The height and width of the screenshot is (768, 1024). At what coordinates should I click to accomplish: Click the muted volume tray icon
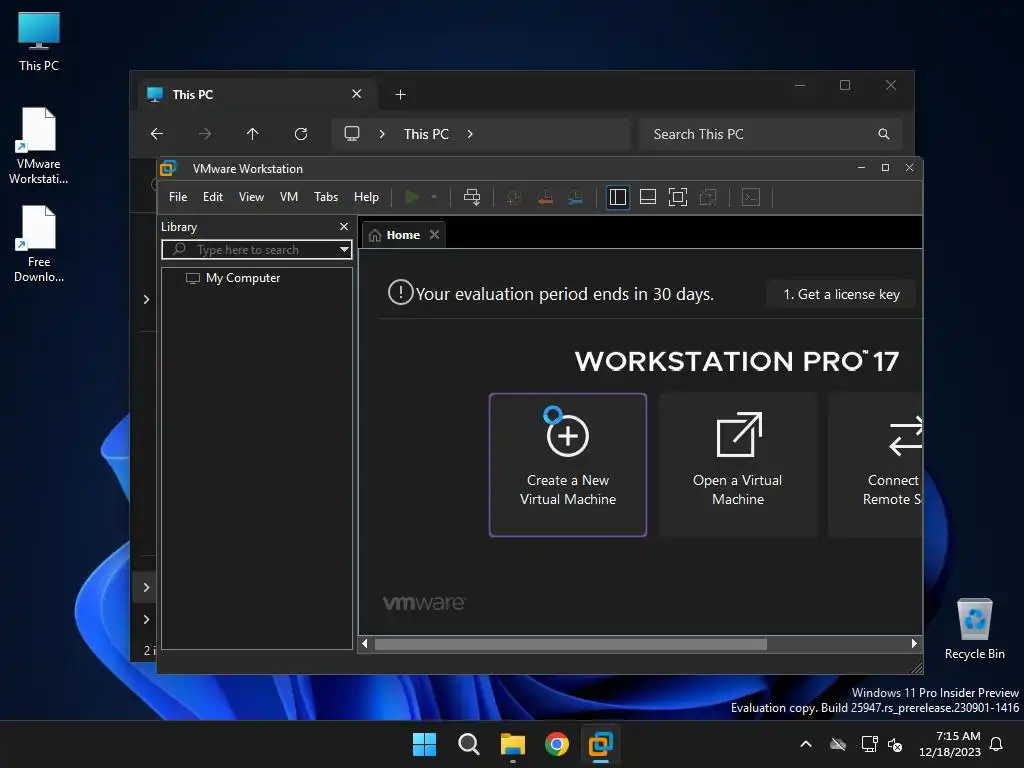895,744
